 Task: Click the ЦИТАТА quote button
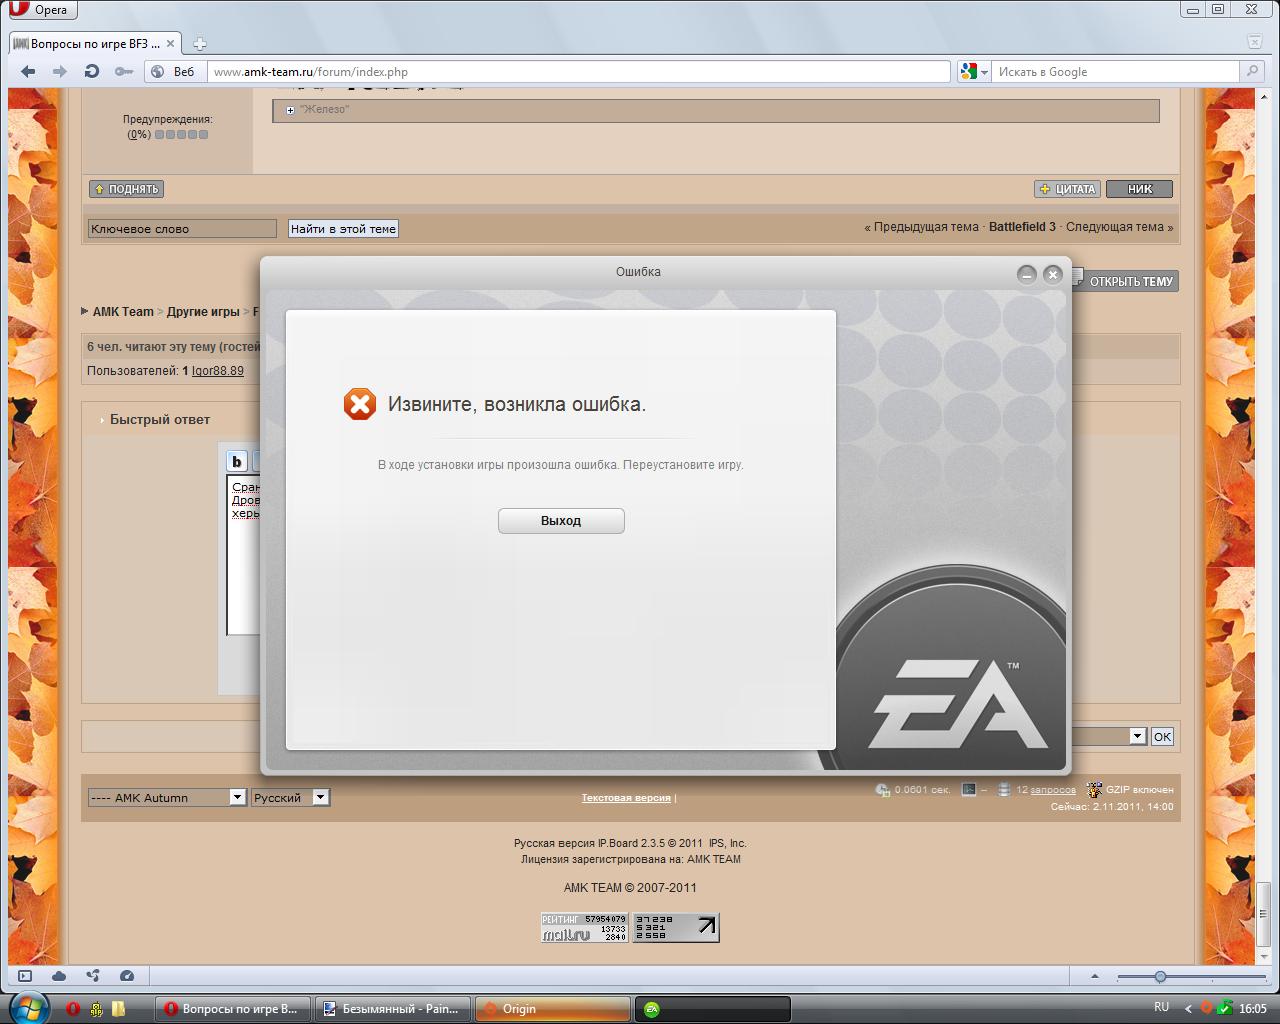point(1068,189)
